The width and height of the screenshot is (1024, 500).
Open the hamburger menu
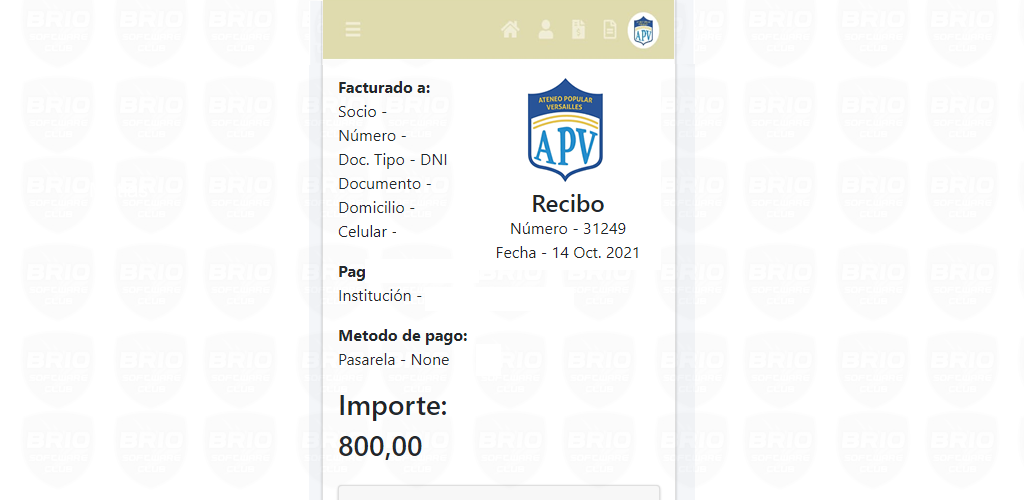(x=353, y=29)
